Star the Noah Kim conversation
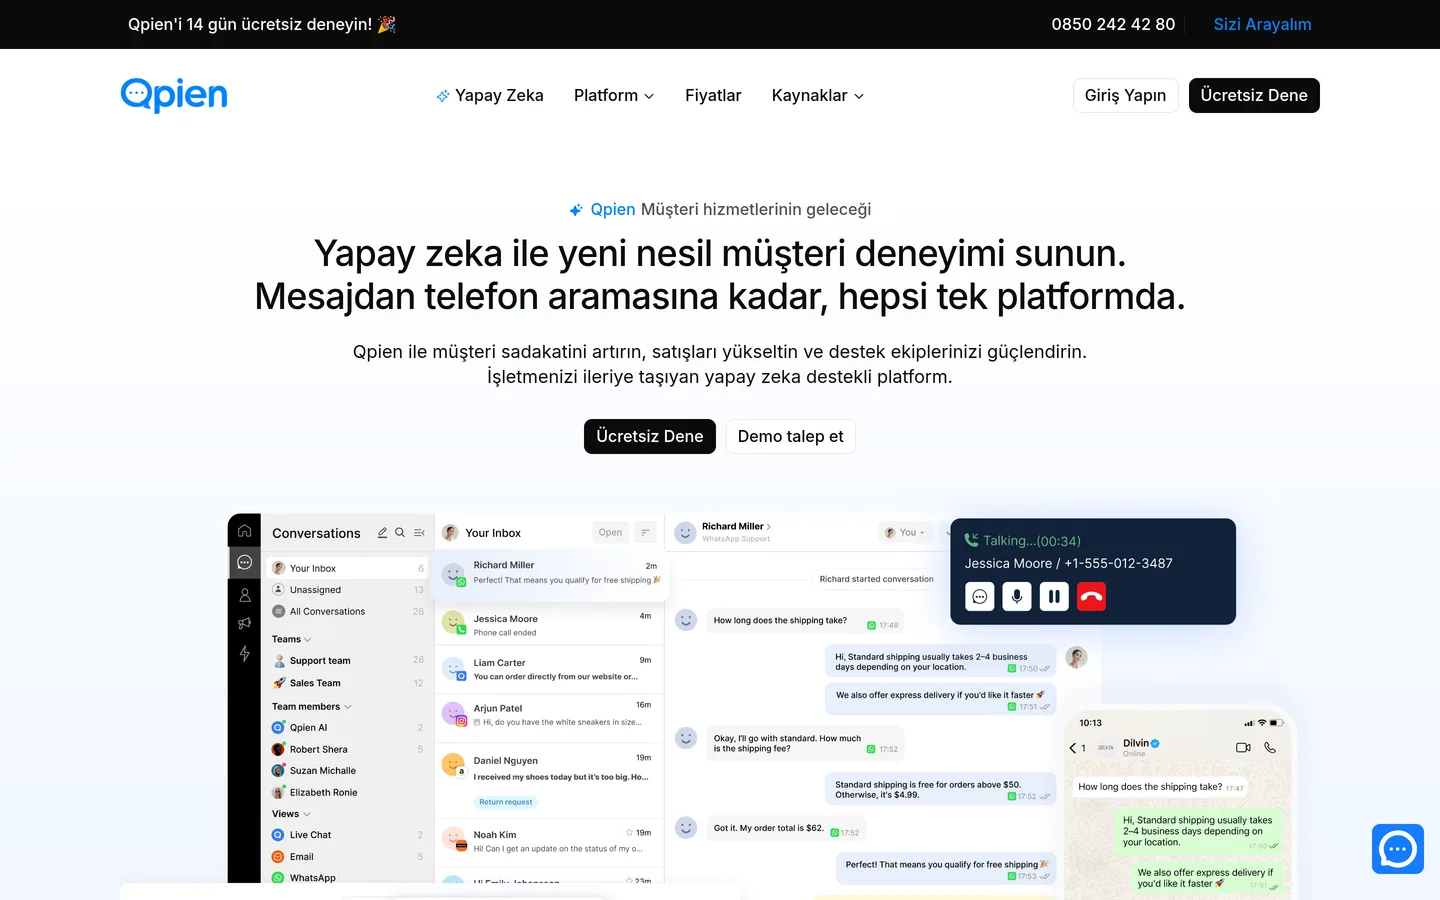 629,832
